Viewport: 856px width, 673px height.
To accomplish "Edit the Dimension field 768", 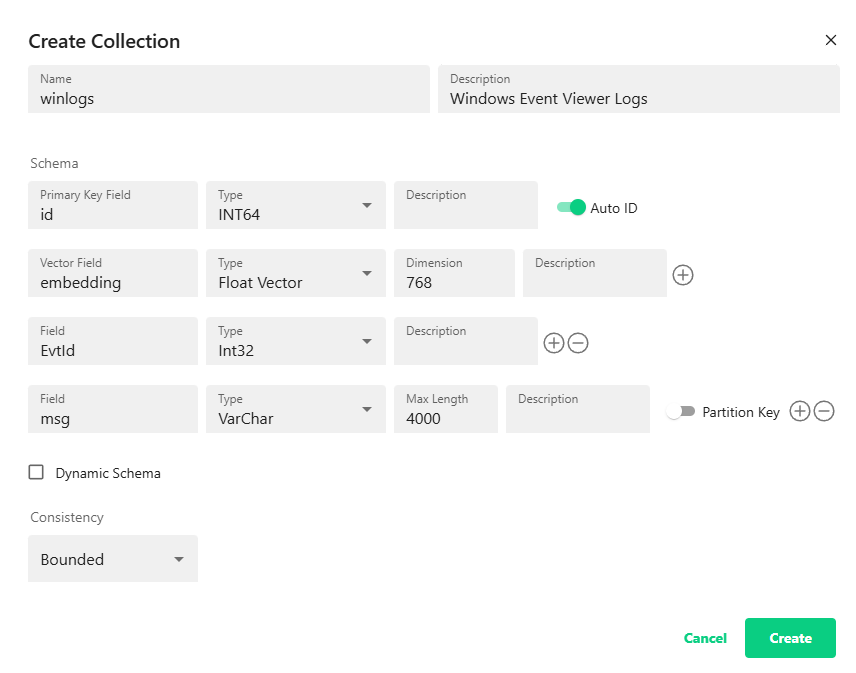I will pyautogui.click(x=454, y=273).
